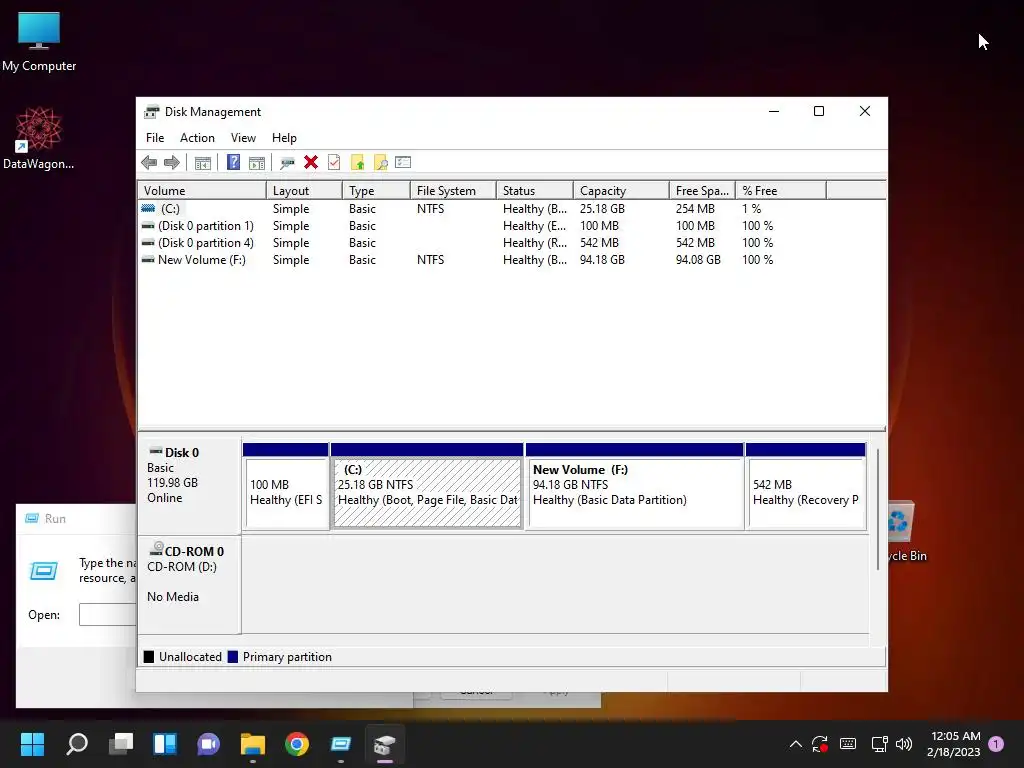Click the 1 % free cell
Image resolution: width=1024 pixels, height=768 pixels.
click(752, 209)
